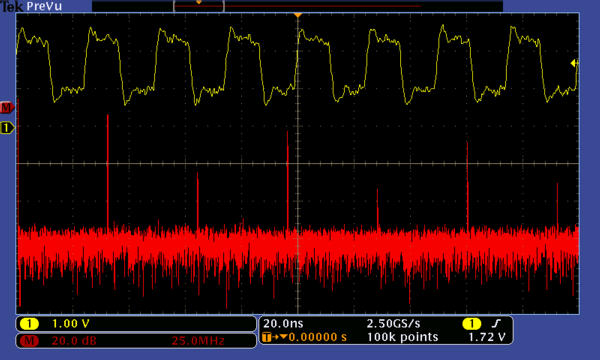Click the rising edge trigger slope icon
The height and width of the screenshot is (360, 600).
coord(496,324)
